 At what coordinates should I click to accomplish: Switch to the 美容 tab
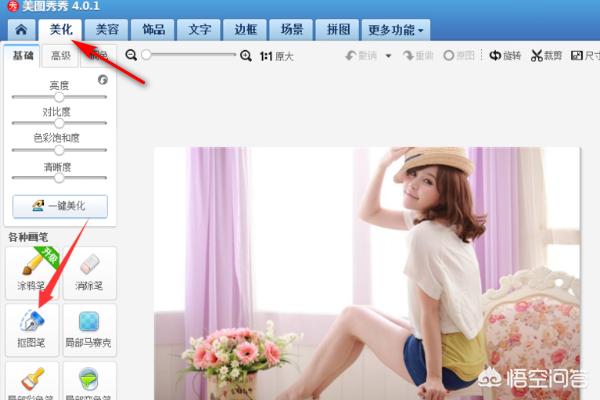[106, 29]
